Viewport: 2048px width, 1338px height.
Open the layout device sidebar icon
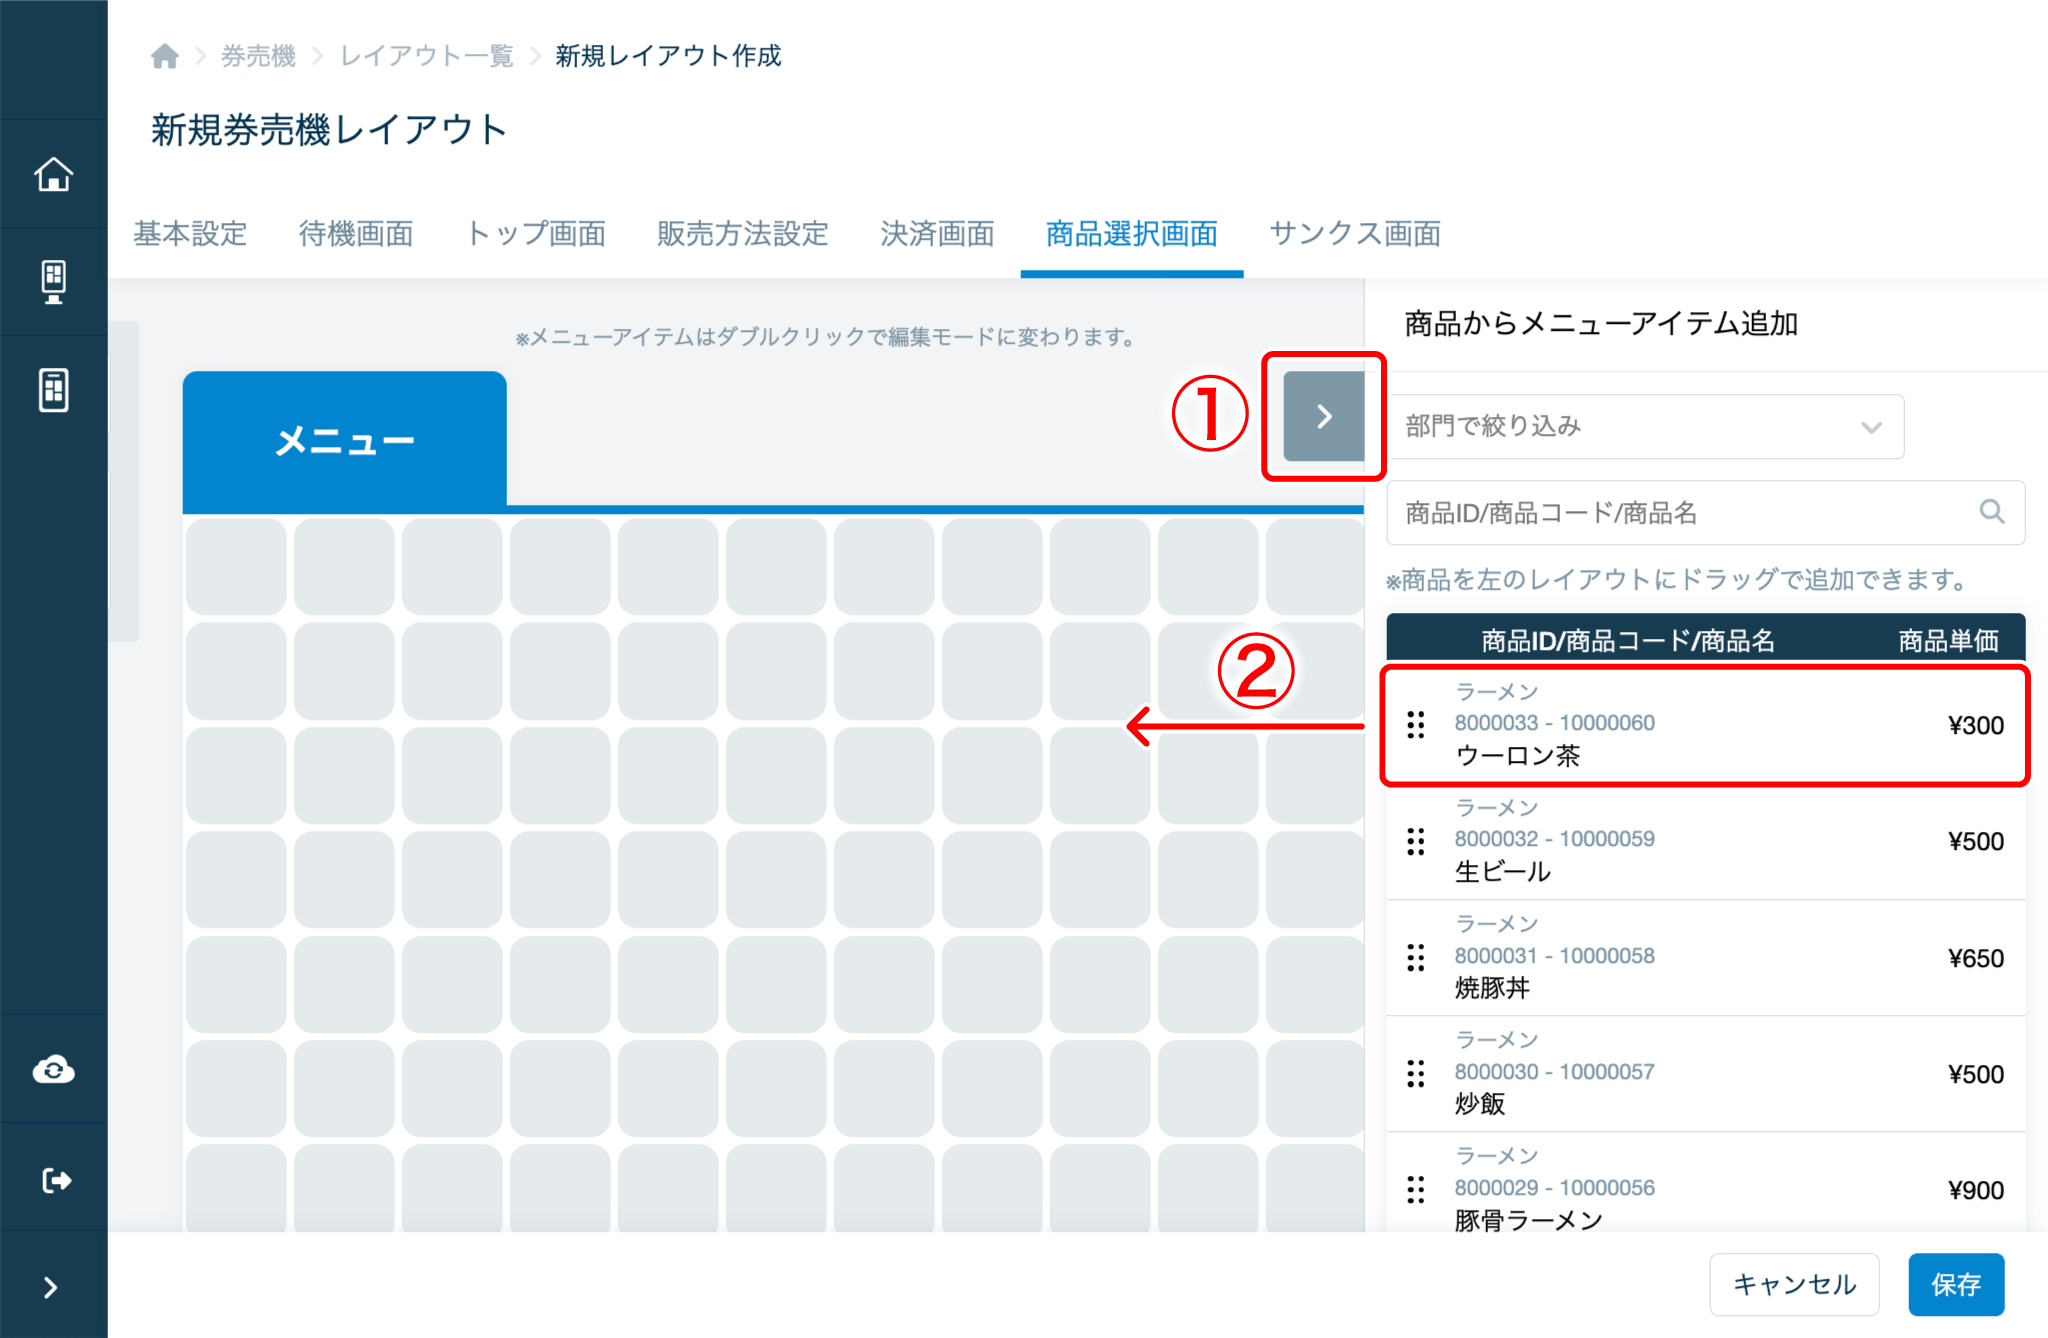point(53,389)
